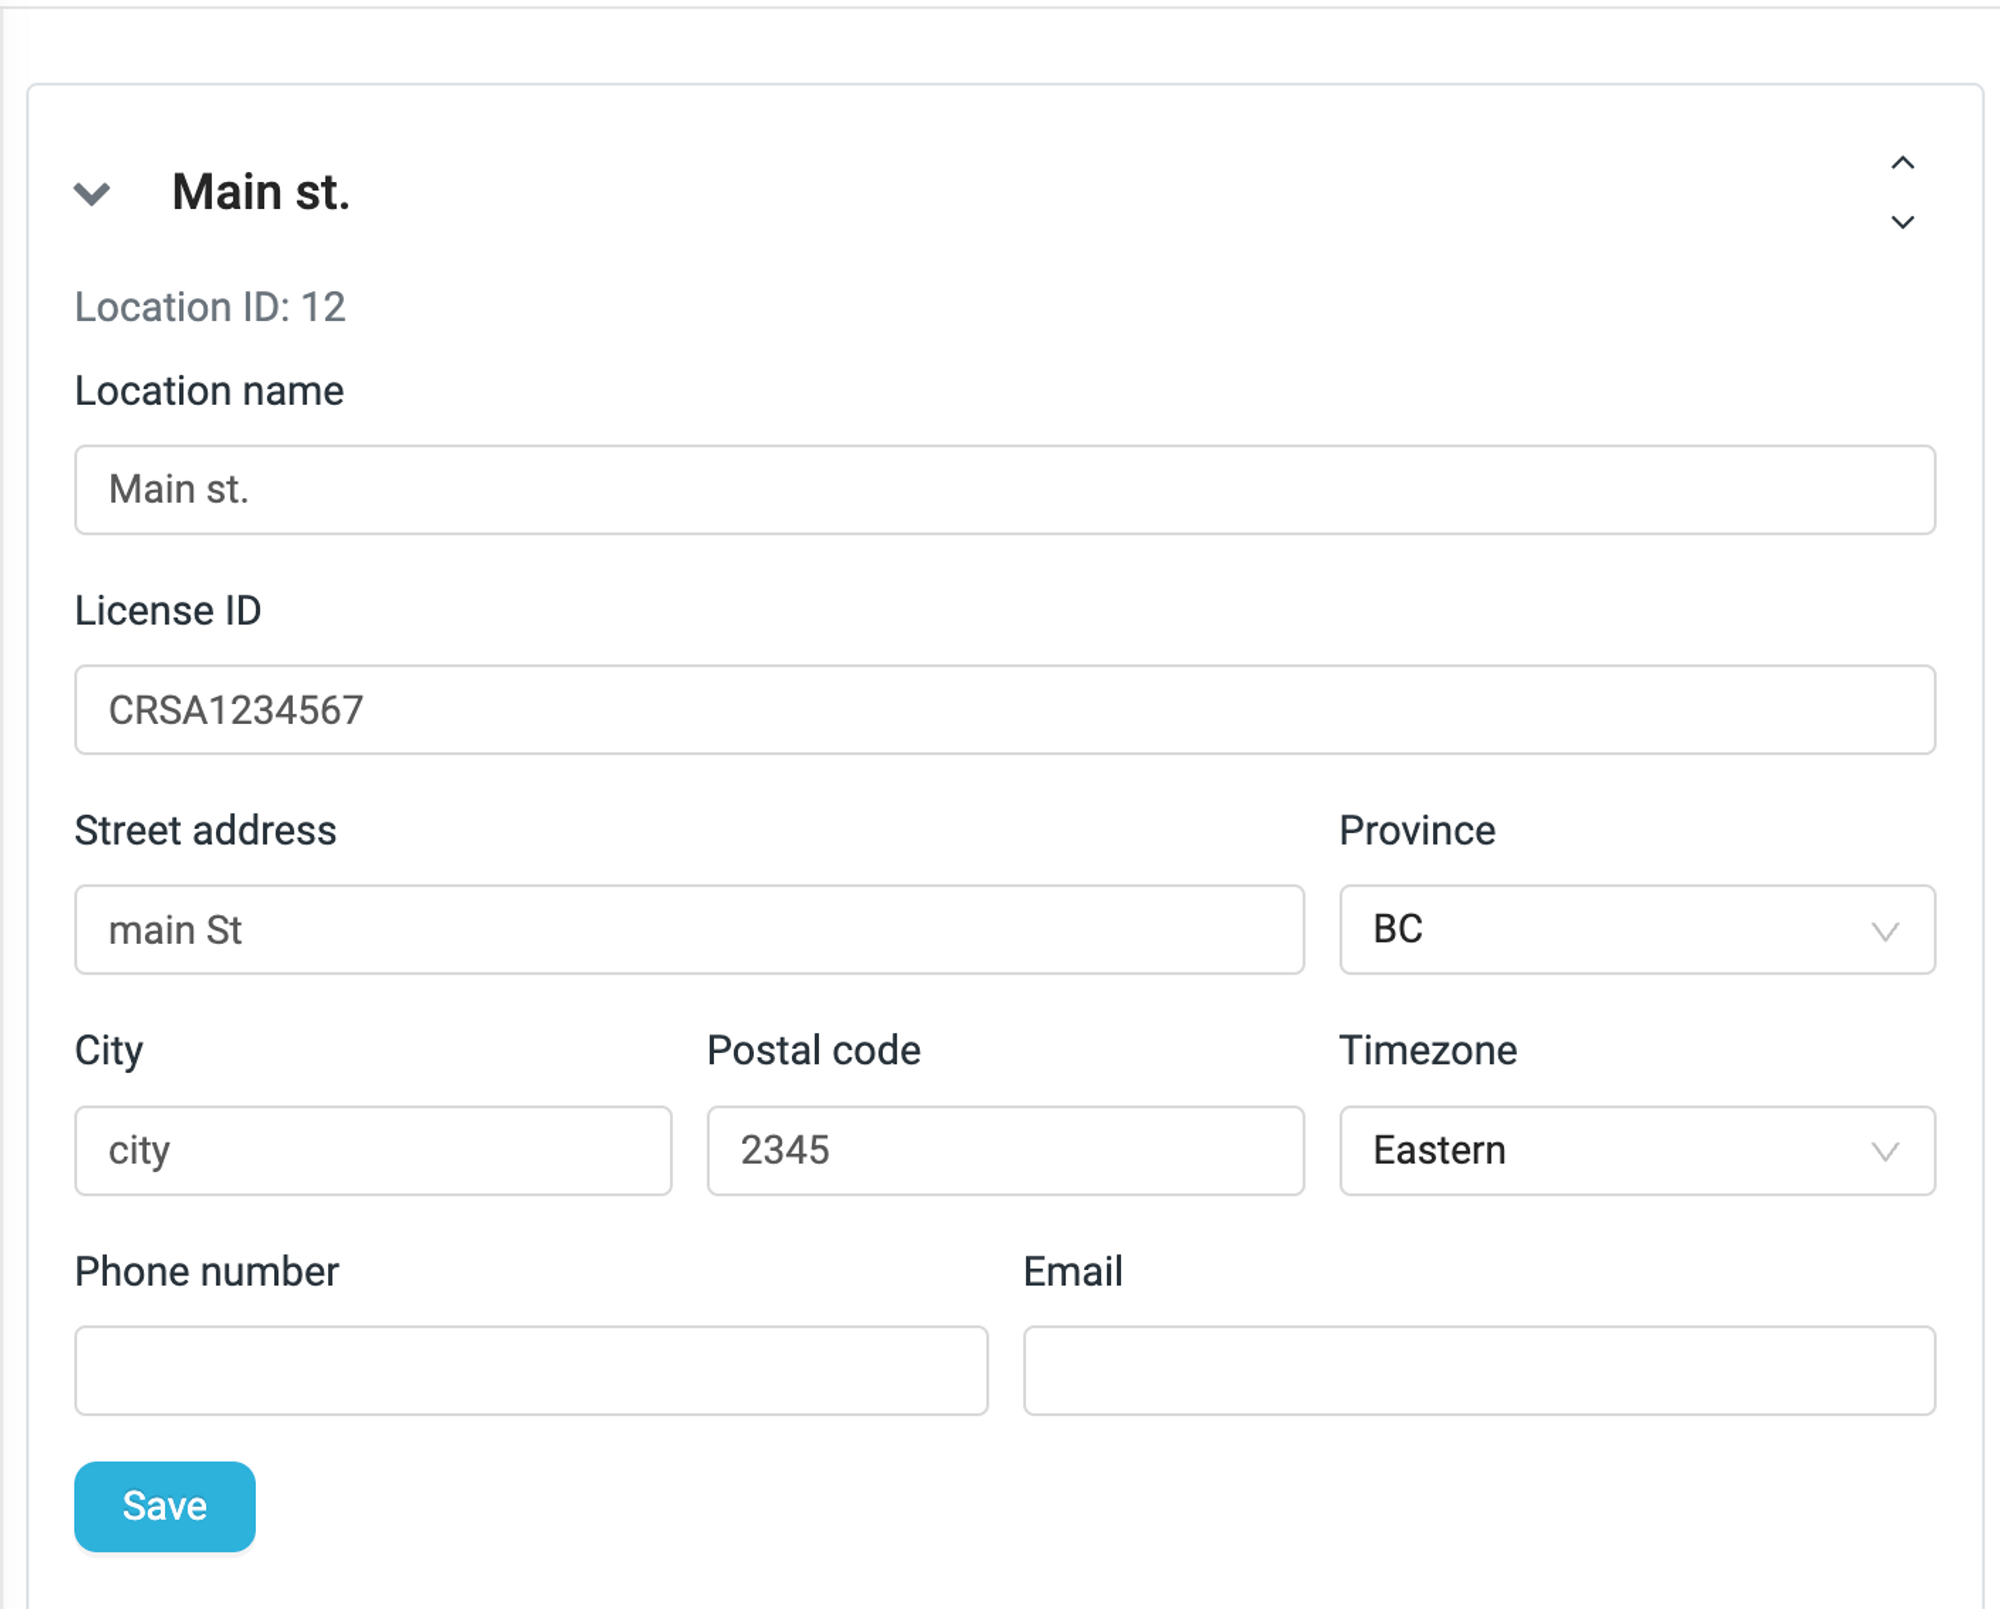2000x1609 pixels.
Task: Edit the Street address field
Action: (x=689, y=930)
